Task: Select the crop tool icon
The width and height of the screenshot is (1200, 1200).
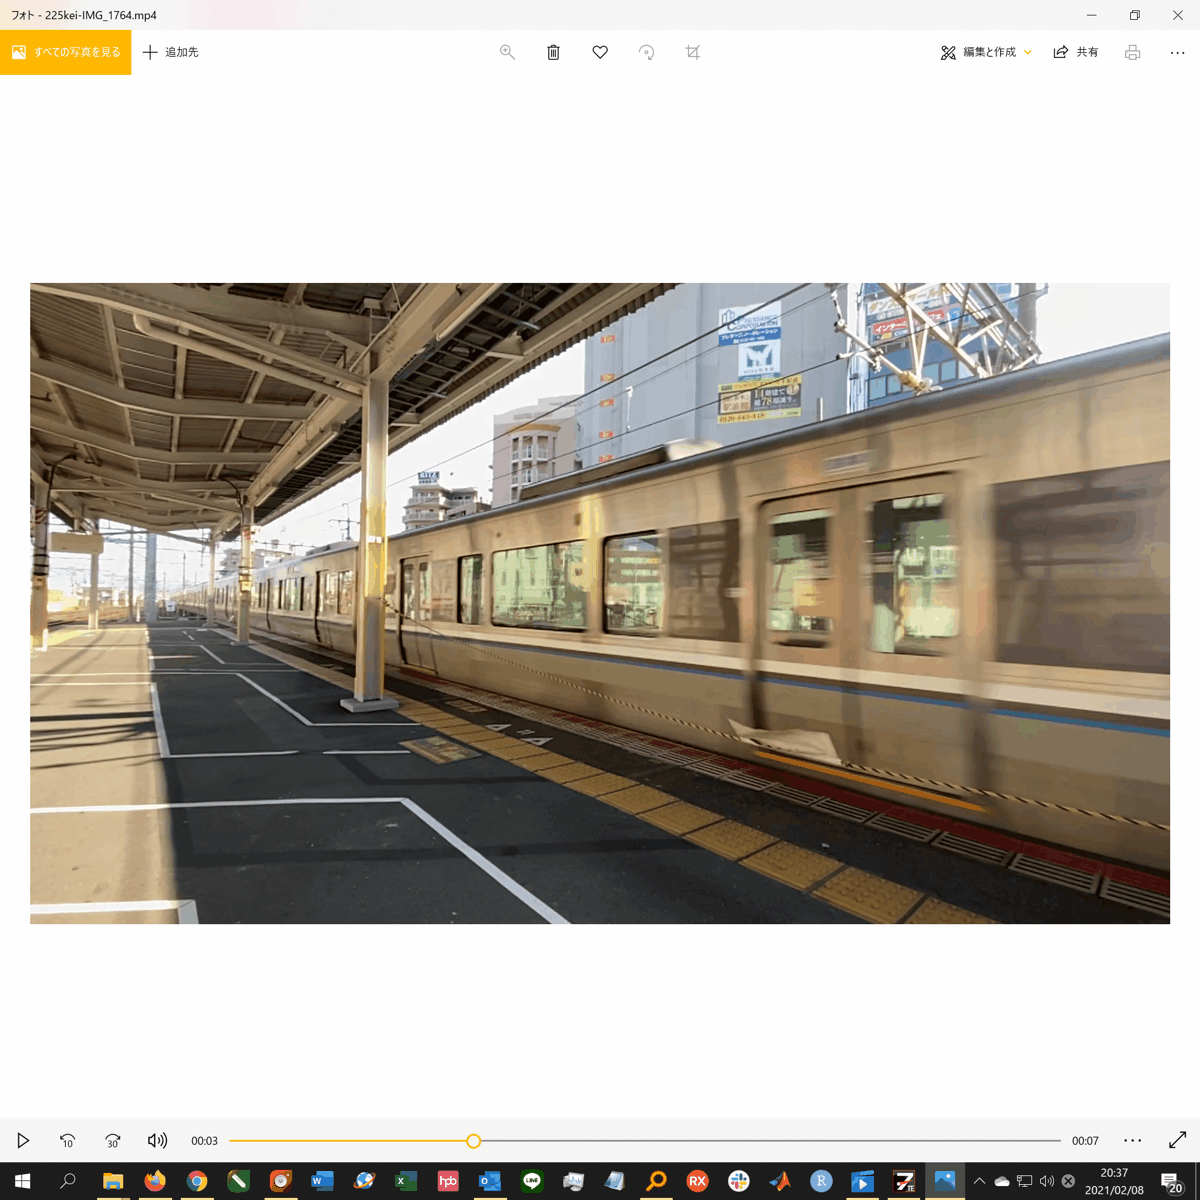Action: pos(693,52)
